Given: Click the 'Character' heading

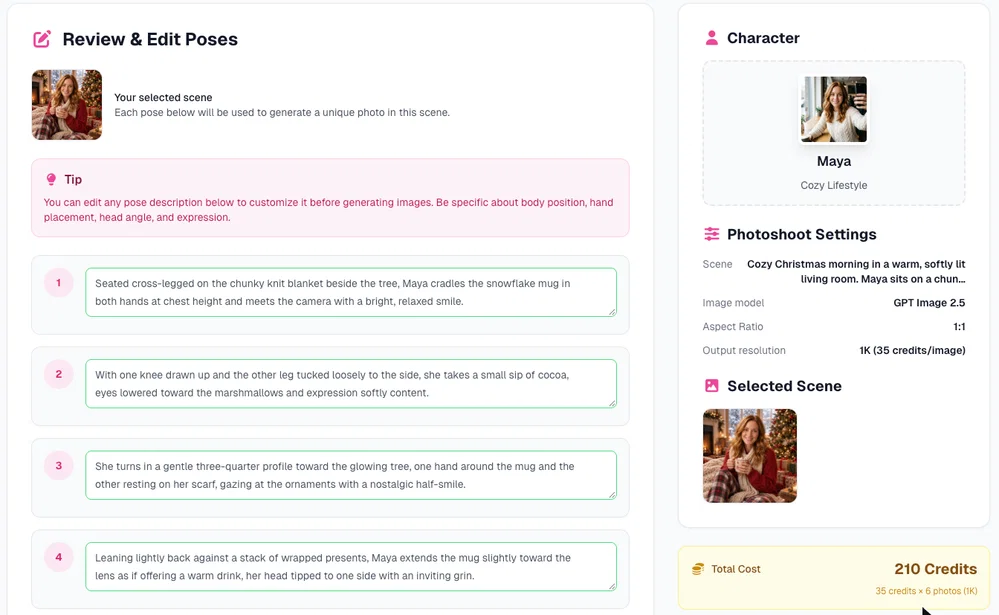Looking at the screenshot, I should [x=763, y=38].
